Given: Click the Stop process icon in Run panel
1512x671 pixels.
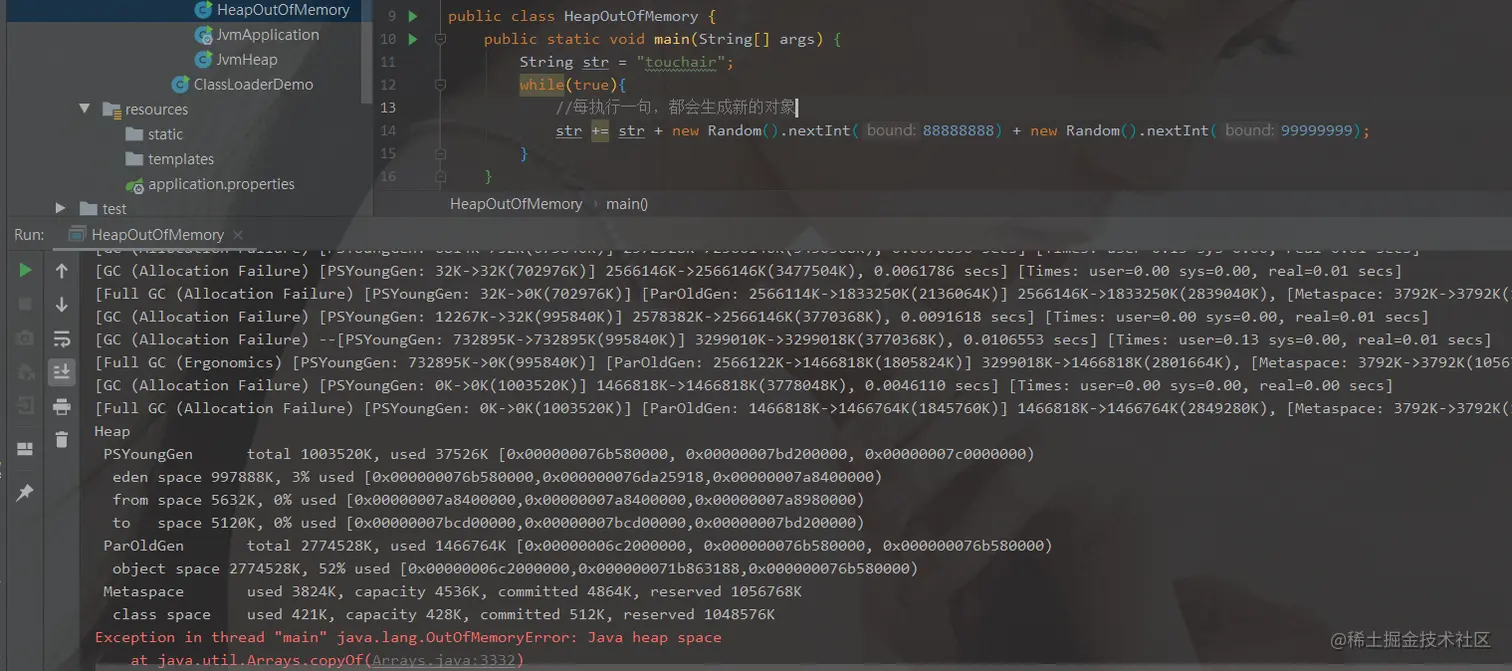Looking at the screenshot, I should (x=25, y=304).
